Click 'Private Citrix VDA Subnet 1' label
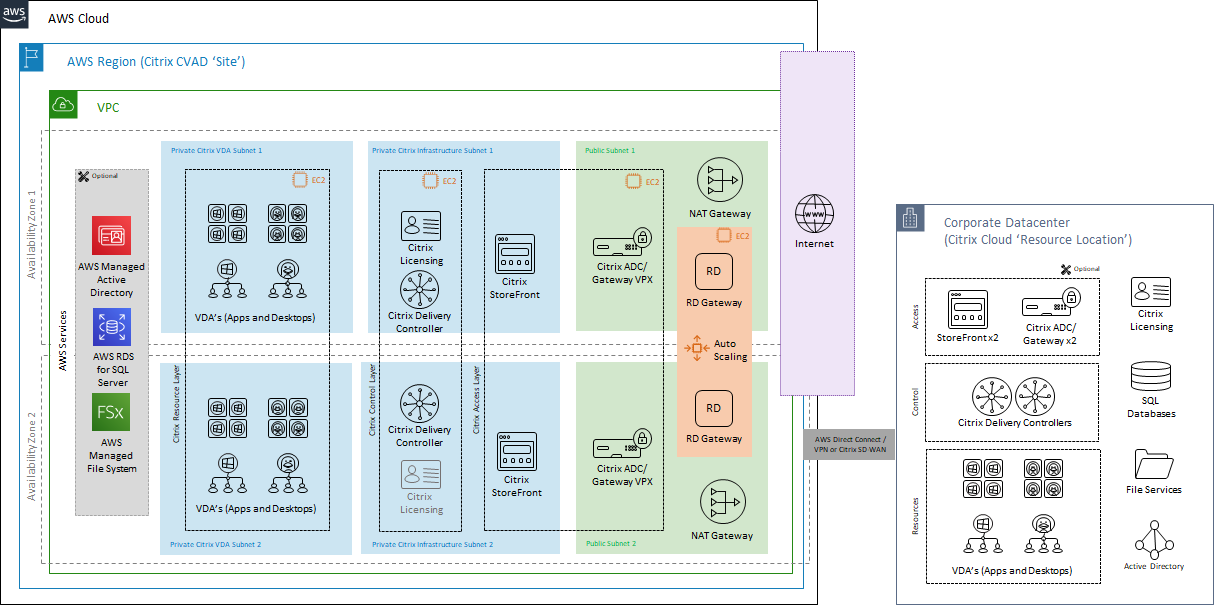 tap(216, 150)
